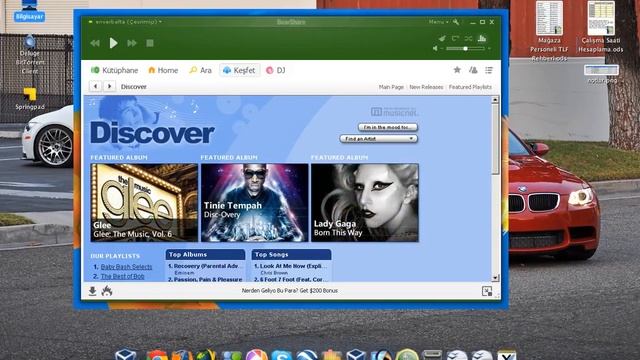Screen dimensions: 640x360
Task: Select the Springpad desktop icon
Action: [x=30, y=99]
